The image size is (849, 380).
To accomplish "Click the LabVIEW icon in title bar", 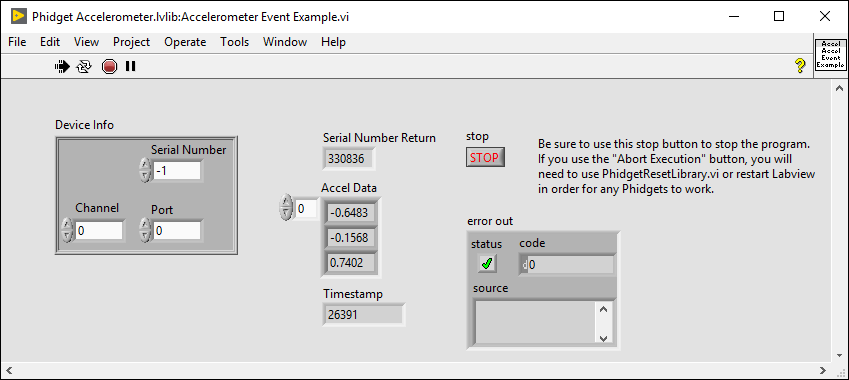I will click(18, 16).
